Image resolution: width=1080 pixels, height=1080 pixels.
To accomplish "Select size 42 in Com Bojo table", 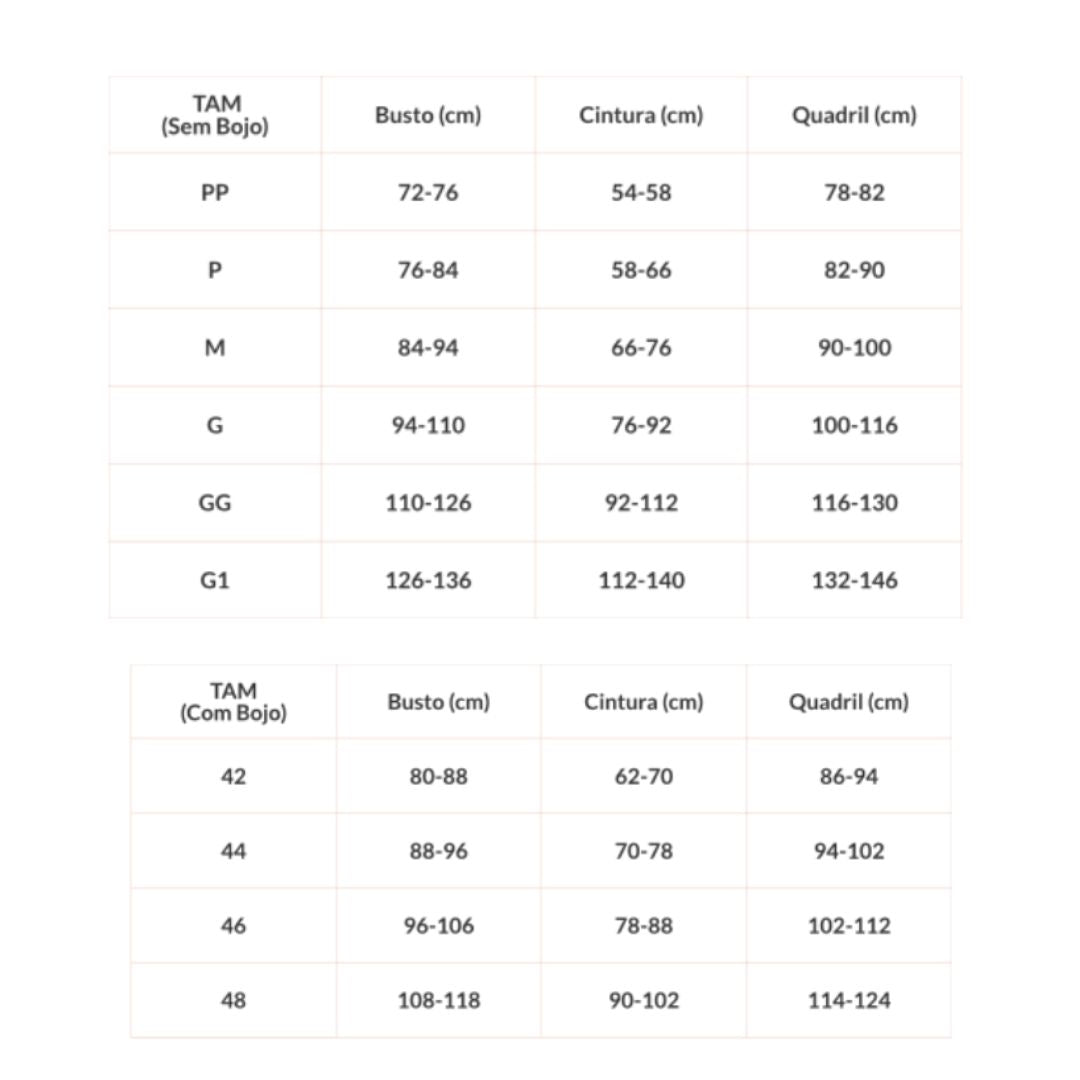I will (233, 776).
